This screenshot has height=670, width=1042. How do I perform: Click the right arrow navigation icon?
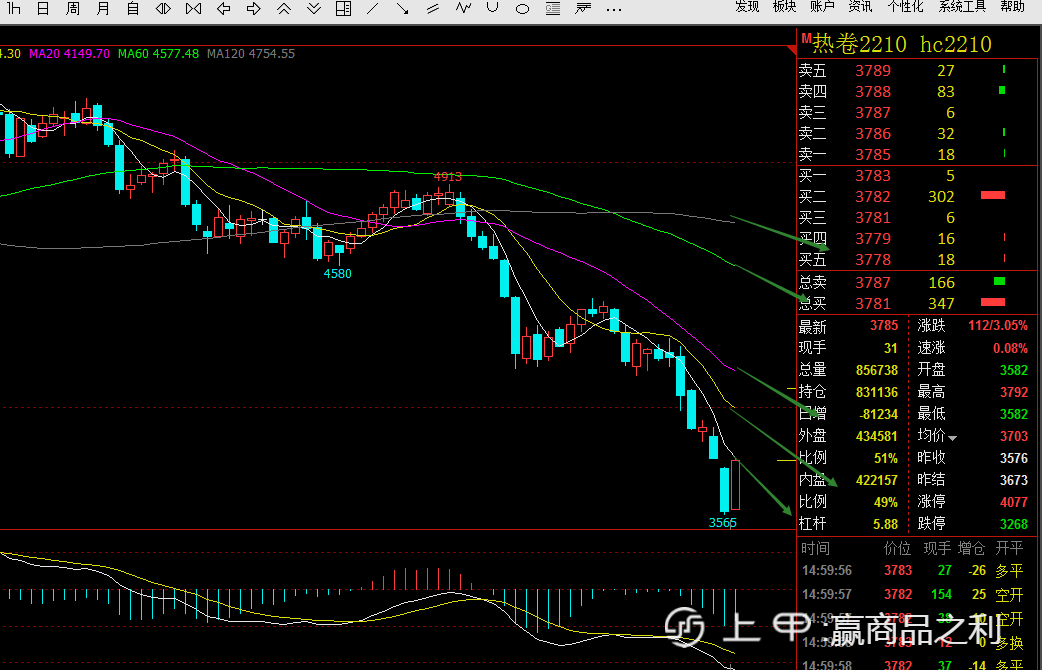(254, 9)
